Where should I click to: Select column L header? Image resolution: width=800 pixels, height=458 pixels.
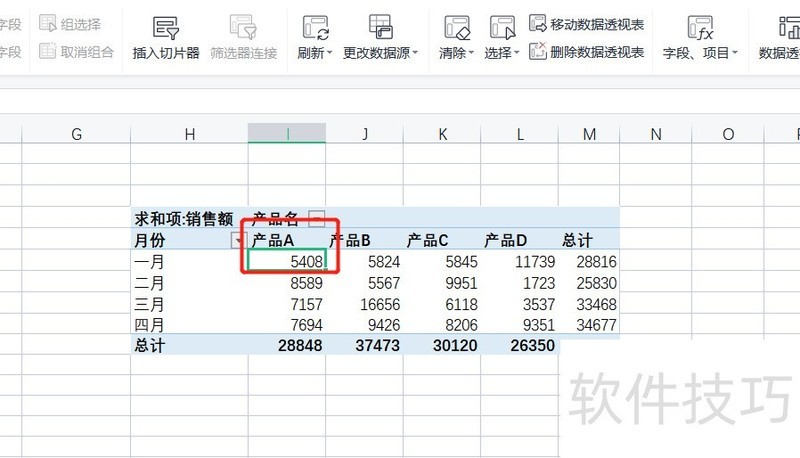coord(519,134)
